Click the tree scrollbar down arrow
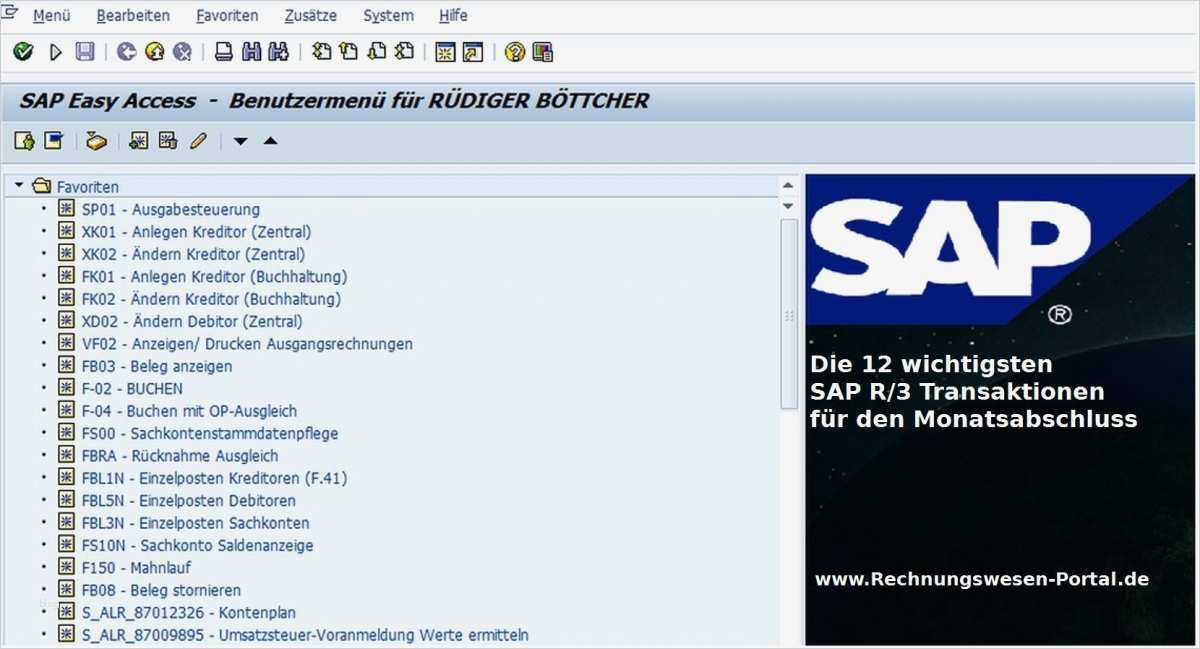Viewport: 1200px width, 649px height. click(x=788, y=206)
